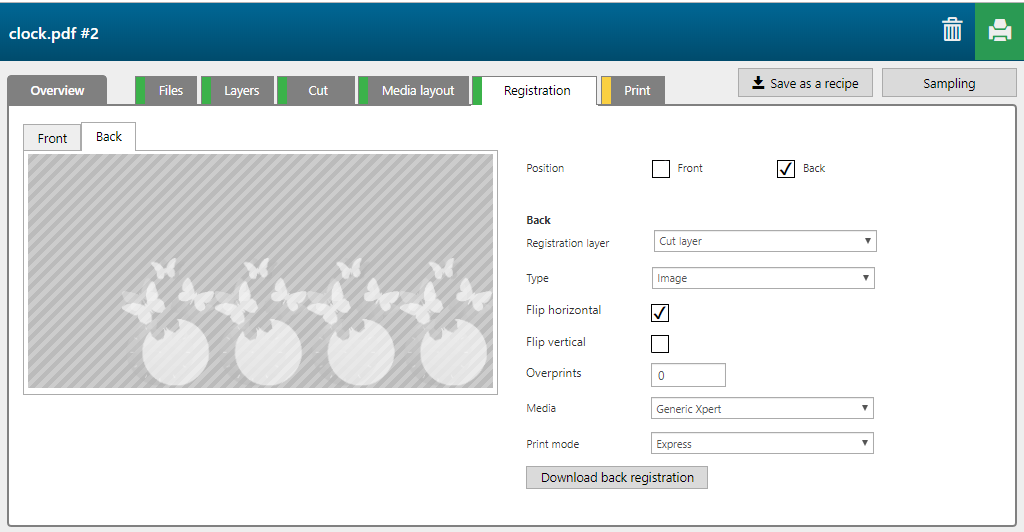
Task: Disable Flip horizontal checkbox
Action: tap(660, 313)
